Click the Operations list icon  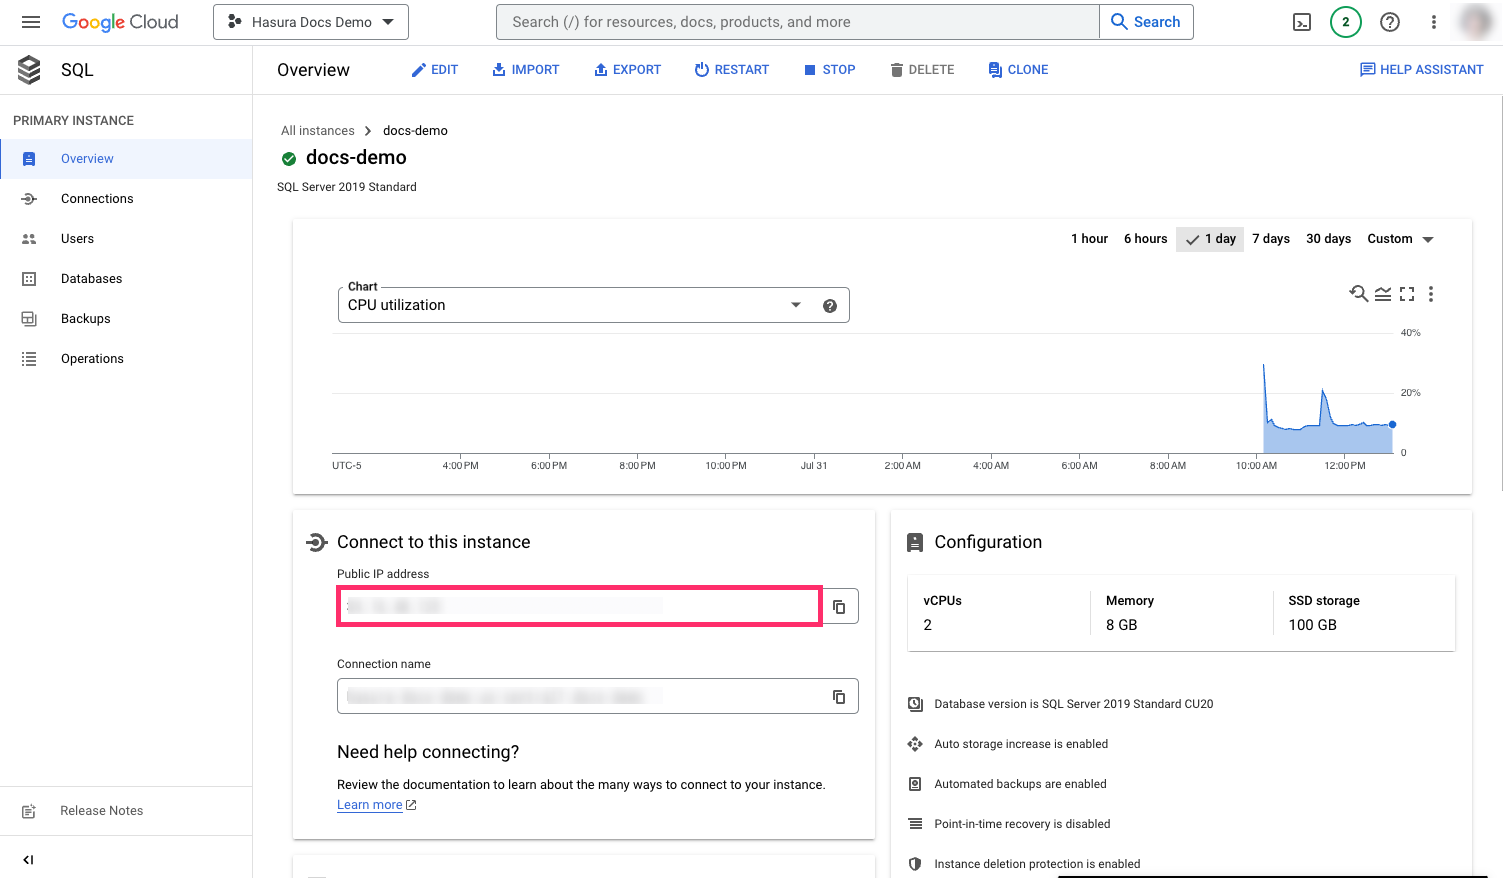29,359
